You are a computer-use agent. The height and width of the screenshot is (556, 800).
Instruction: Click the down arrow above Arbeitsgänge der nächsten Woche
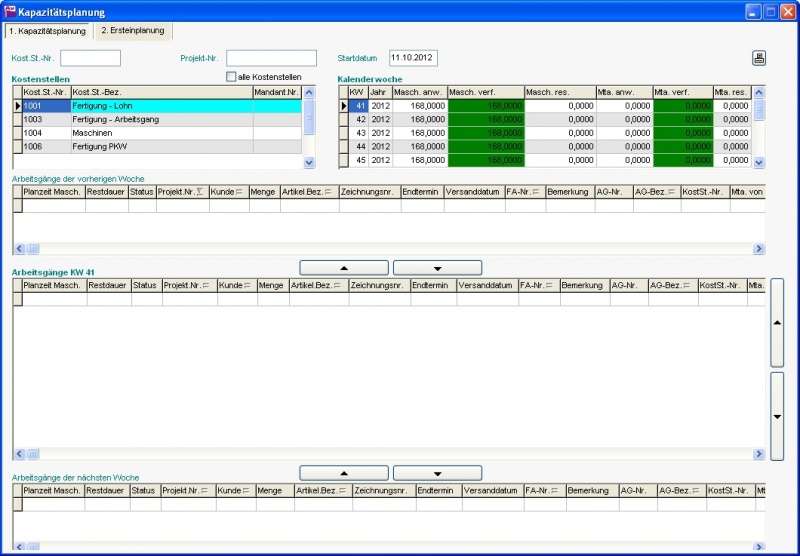click(x=437, y=473)
